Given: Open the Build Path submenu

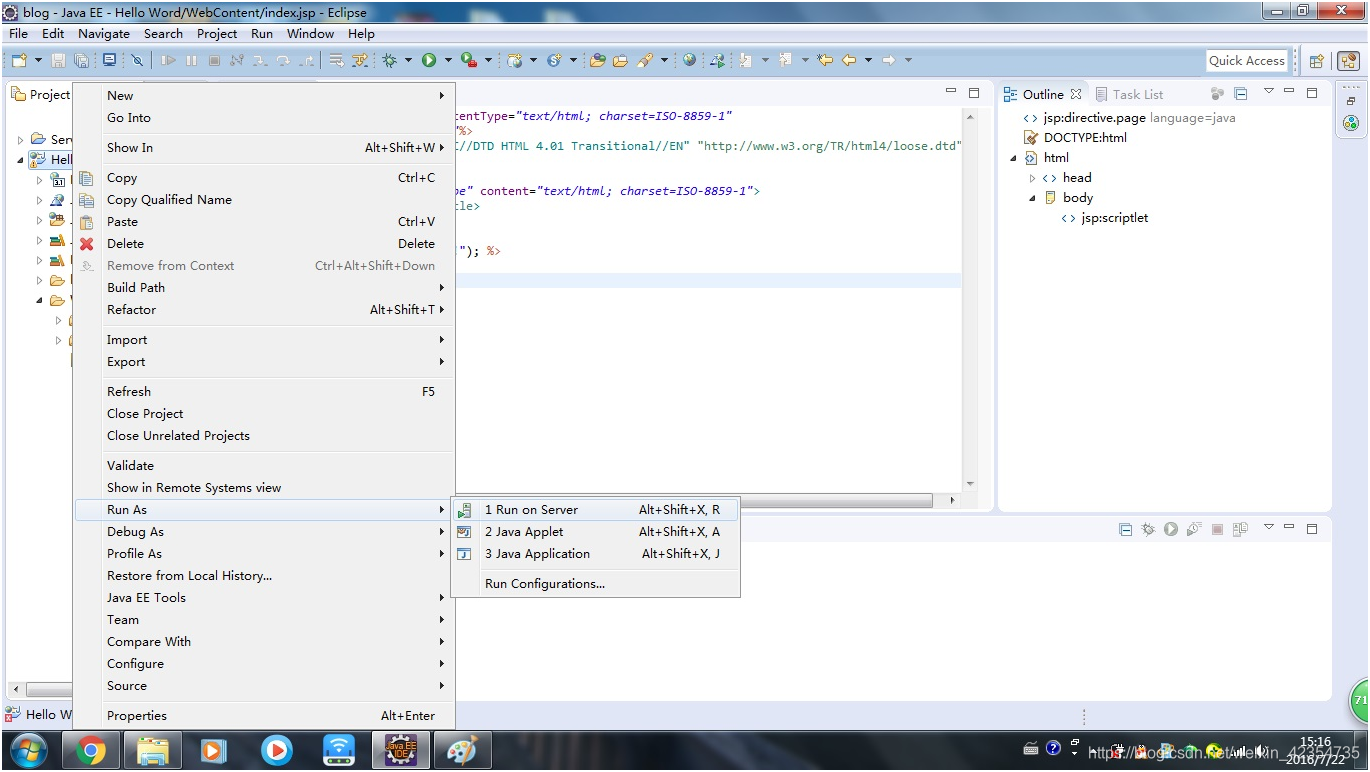Looking at the screenshot, I should [264, 288].
